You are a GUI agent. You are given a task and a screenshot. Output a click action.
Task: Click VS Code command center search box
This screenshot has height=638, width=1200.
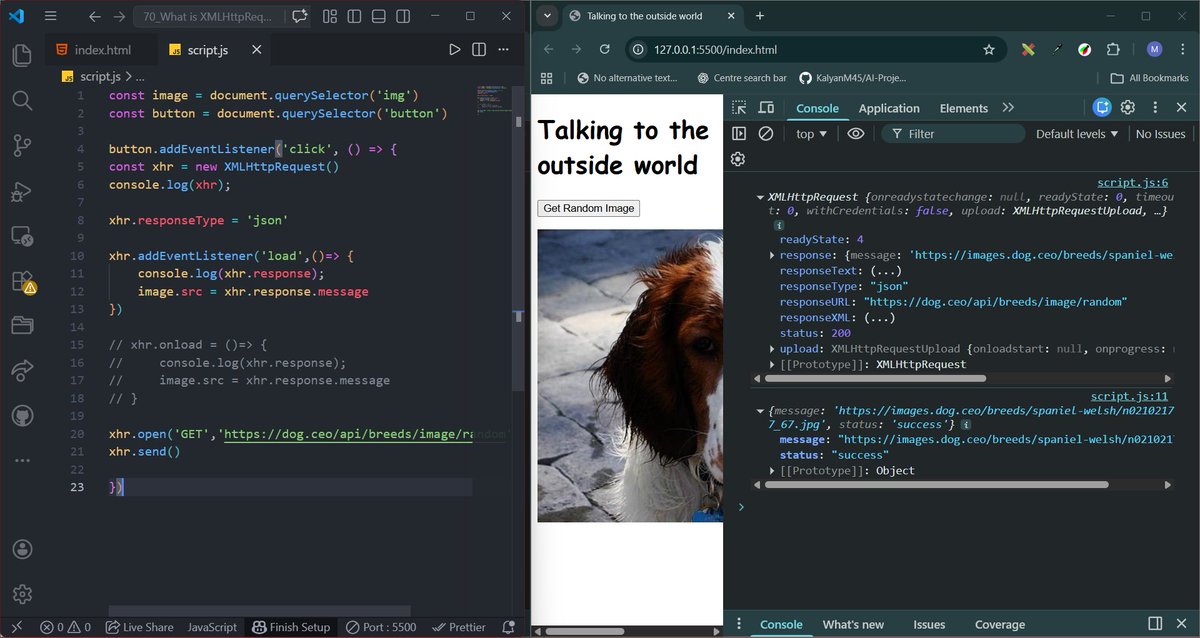click(x=209, y=17)
